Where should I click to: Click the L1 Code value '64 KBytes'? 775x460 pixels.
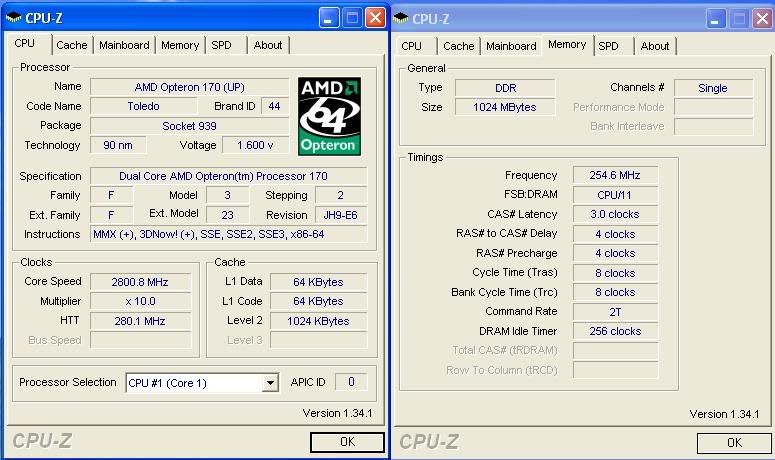(318, 301)
